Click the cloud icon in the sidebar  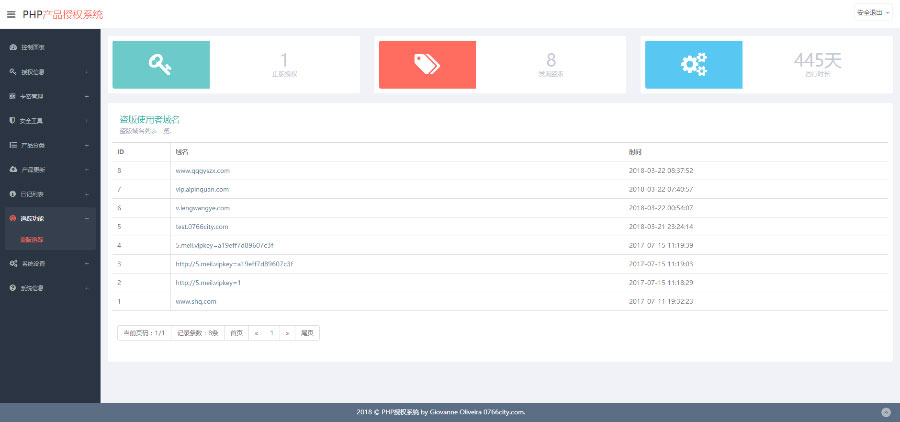click(12, 169)
